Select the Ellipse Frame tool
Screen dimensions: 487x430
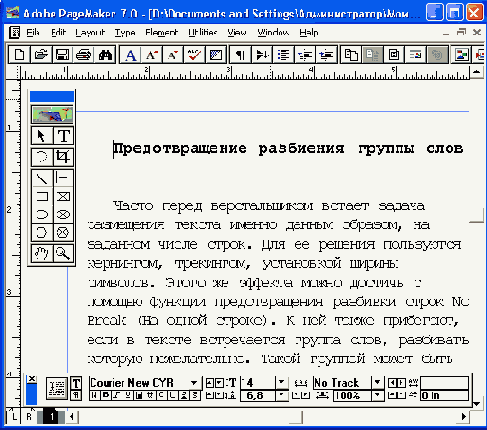coord(63,214)
